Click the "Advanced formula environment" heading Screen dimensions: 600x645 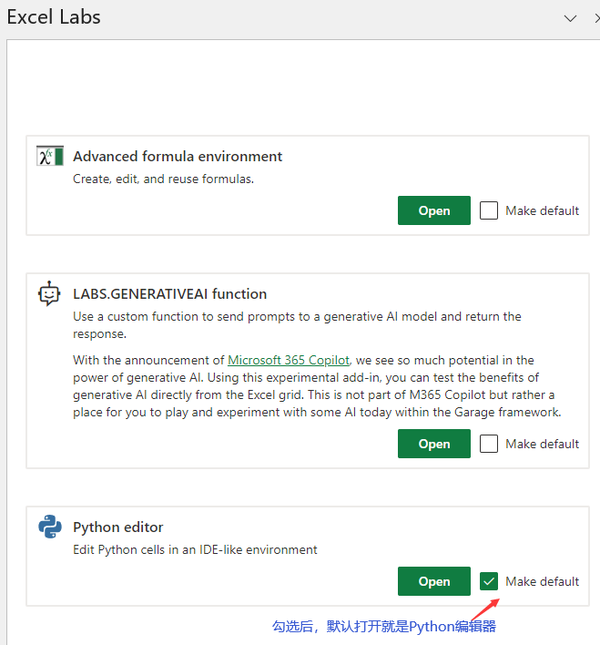point(177,156)
